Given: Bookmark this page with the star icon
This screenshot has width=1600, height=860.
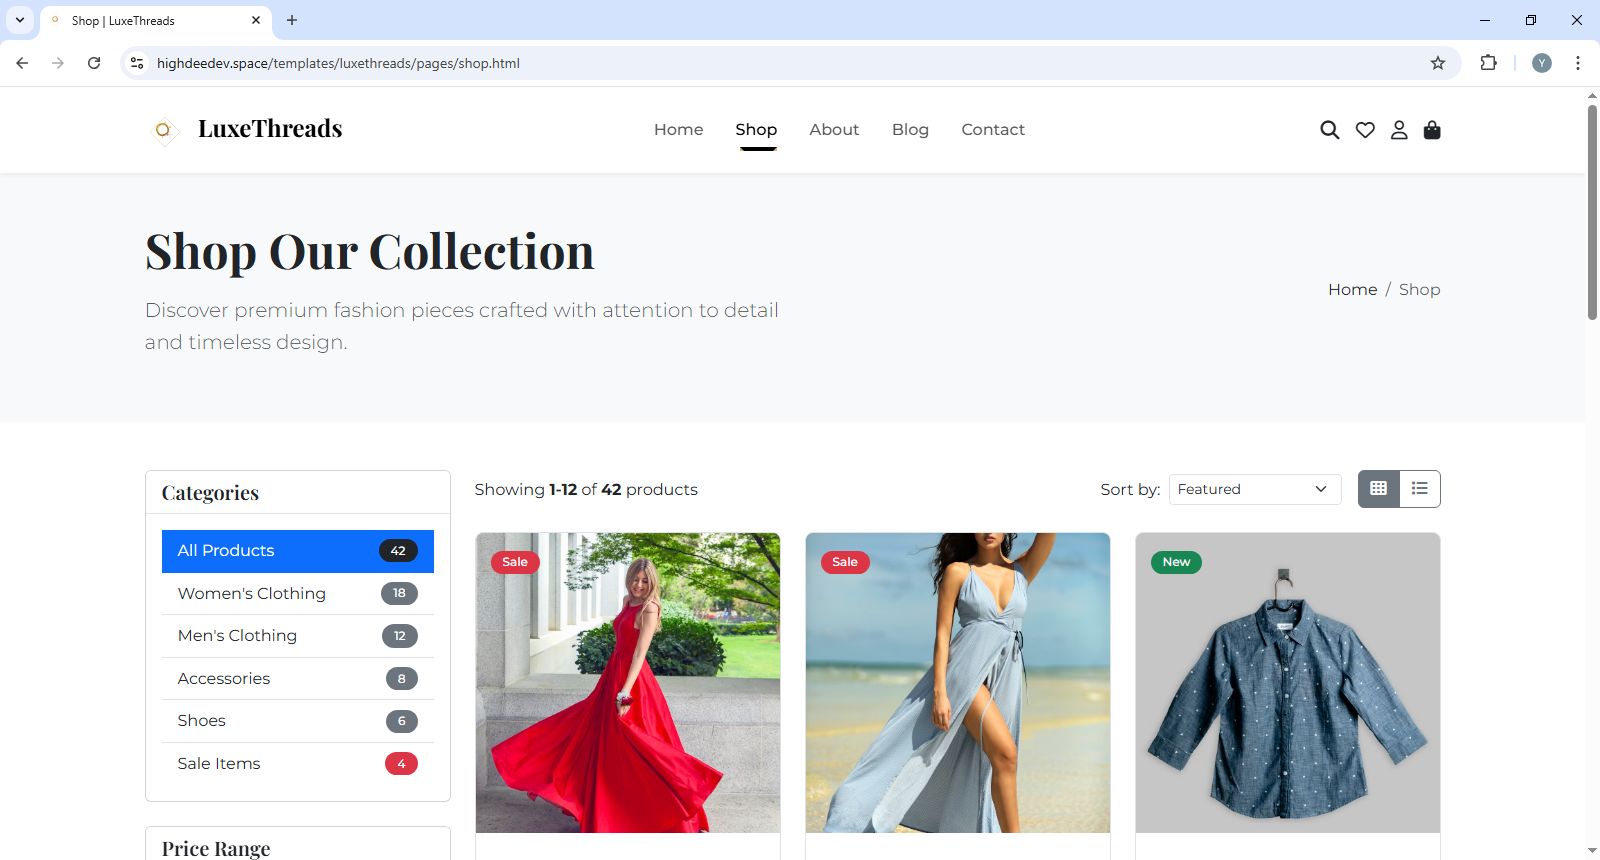Looking at the screenshot, I should coord(1438,63).
